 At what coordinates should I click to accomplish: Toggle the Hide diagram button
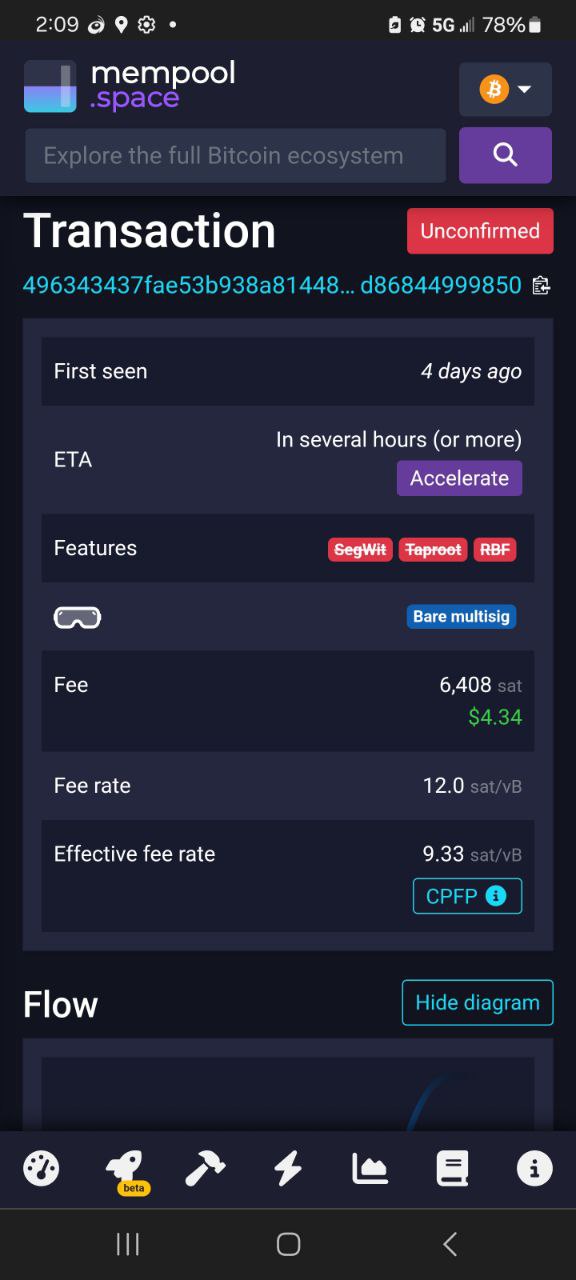[477, 1002]
